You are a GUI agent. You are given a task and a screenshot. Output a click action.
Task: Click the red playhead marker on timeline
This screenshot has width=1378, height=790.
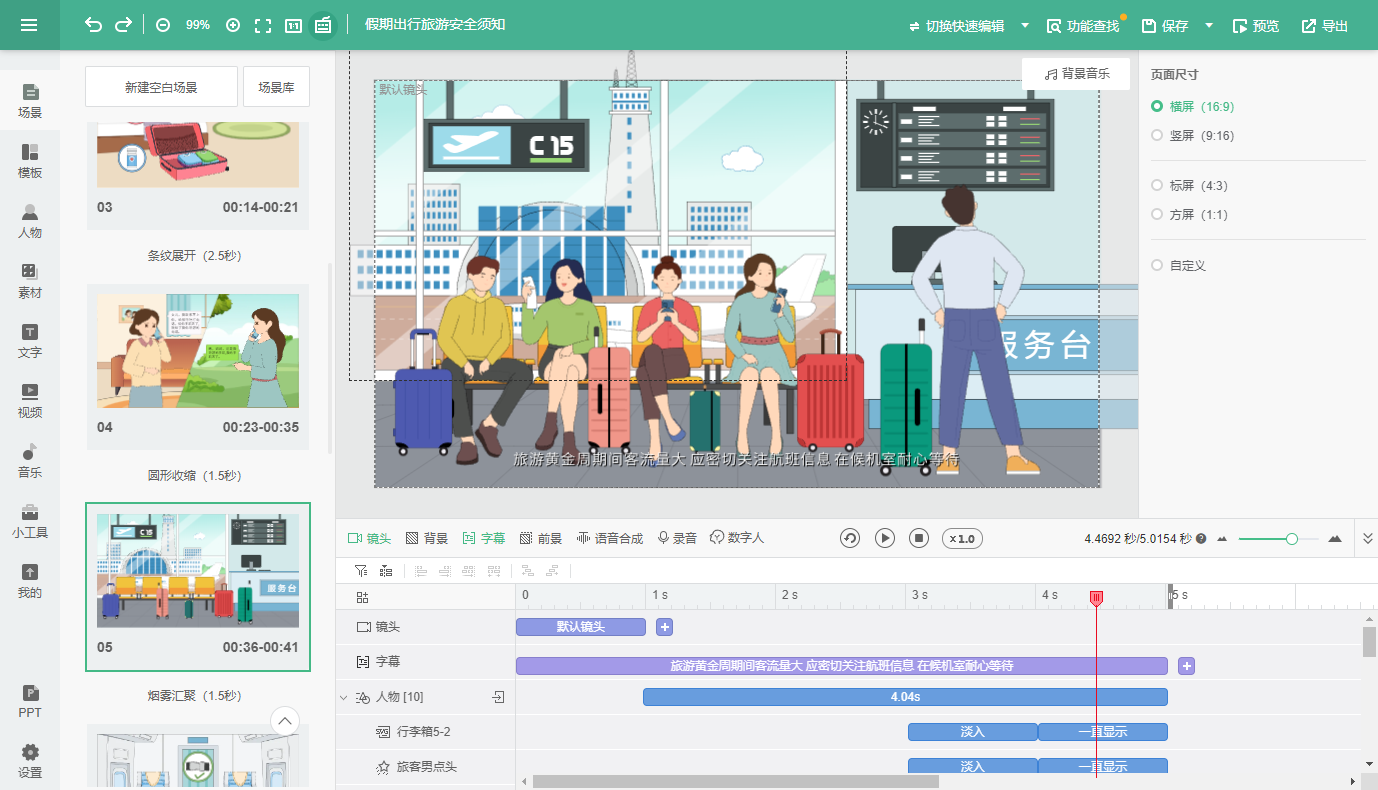(1096, 597)
